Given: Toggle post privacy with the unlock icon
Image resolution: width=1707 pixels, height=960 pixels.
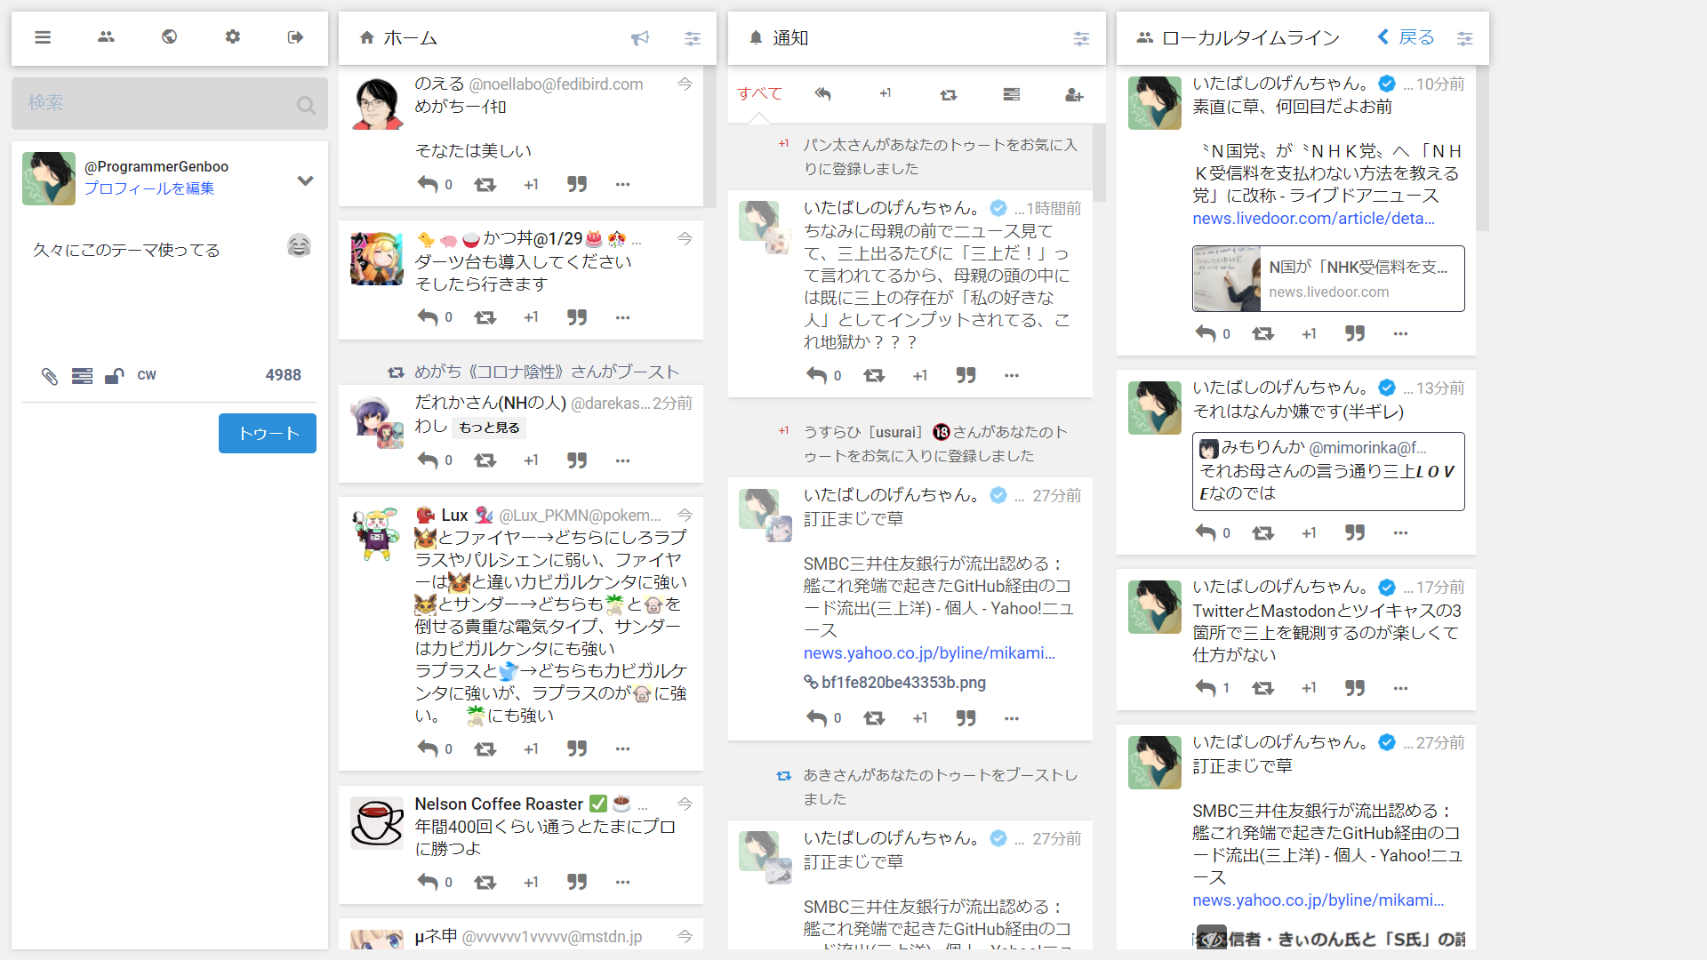Looking at the screenshot, I should click(x=114, y=376).
